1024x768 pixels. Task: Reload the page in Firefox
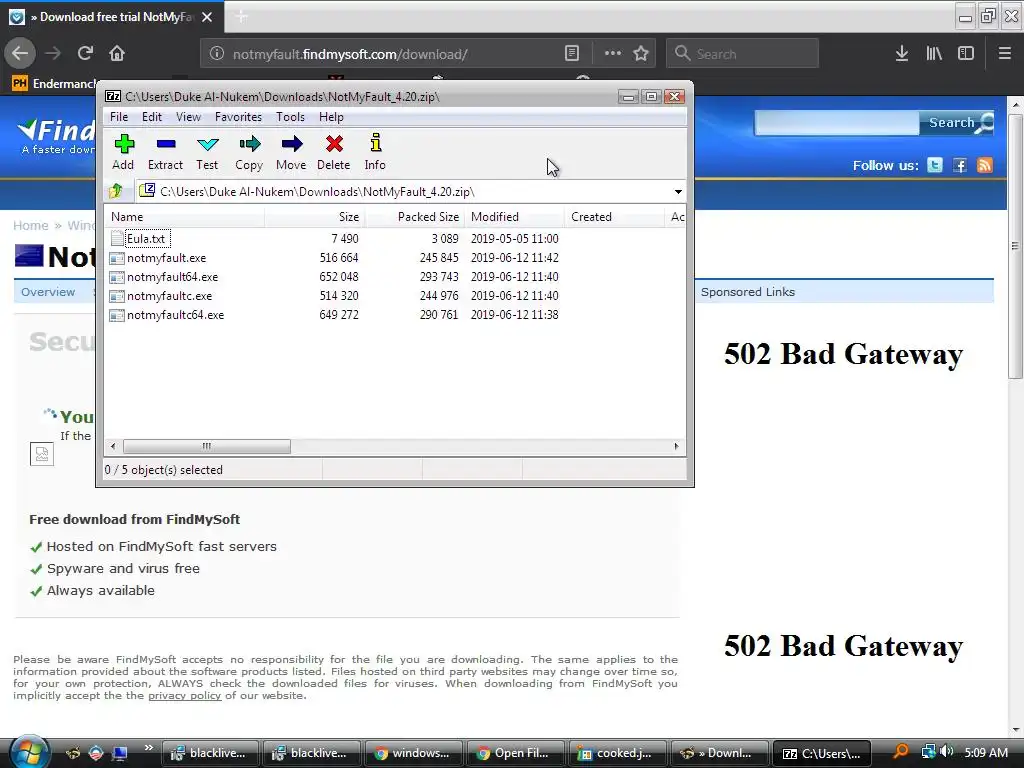click(85, 53)
